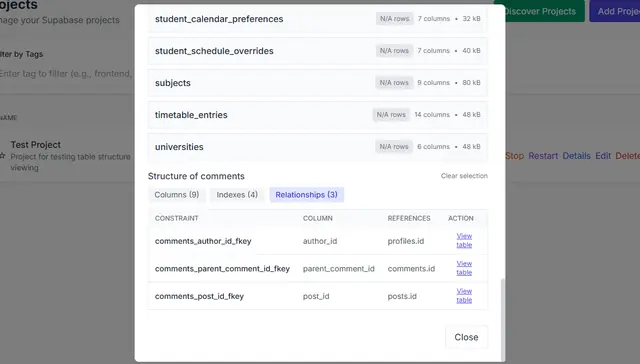Select the subjects table row
Image resolution: width=640 pixels, height=364 pixels.
coord(318,83)
